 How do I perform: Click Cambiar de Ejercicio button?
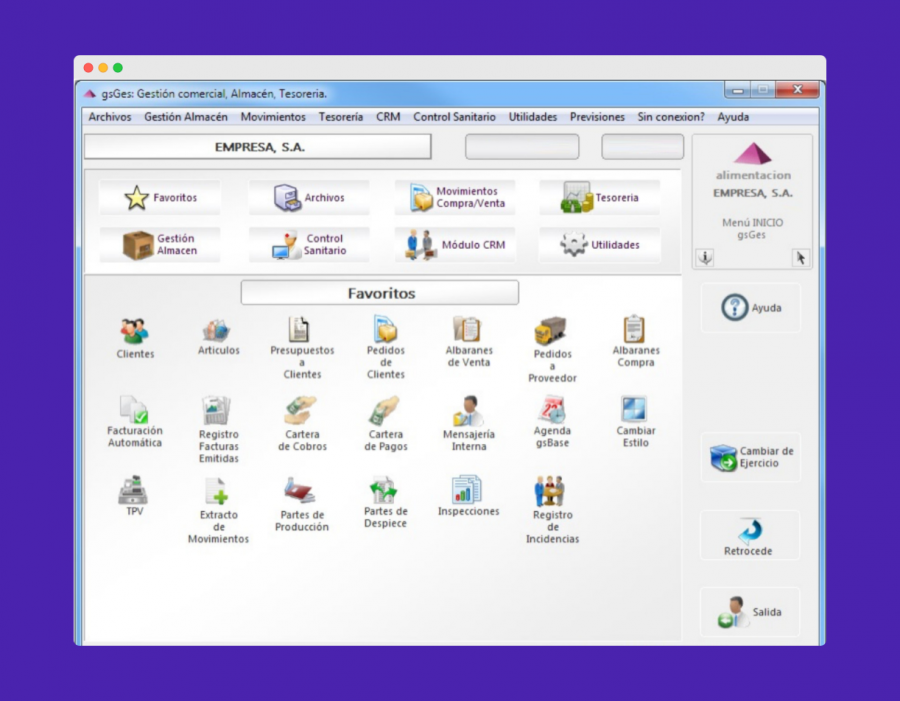[751, 458]
